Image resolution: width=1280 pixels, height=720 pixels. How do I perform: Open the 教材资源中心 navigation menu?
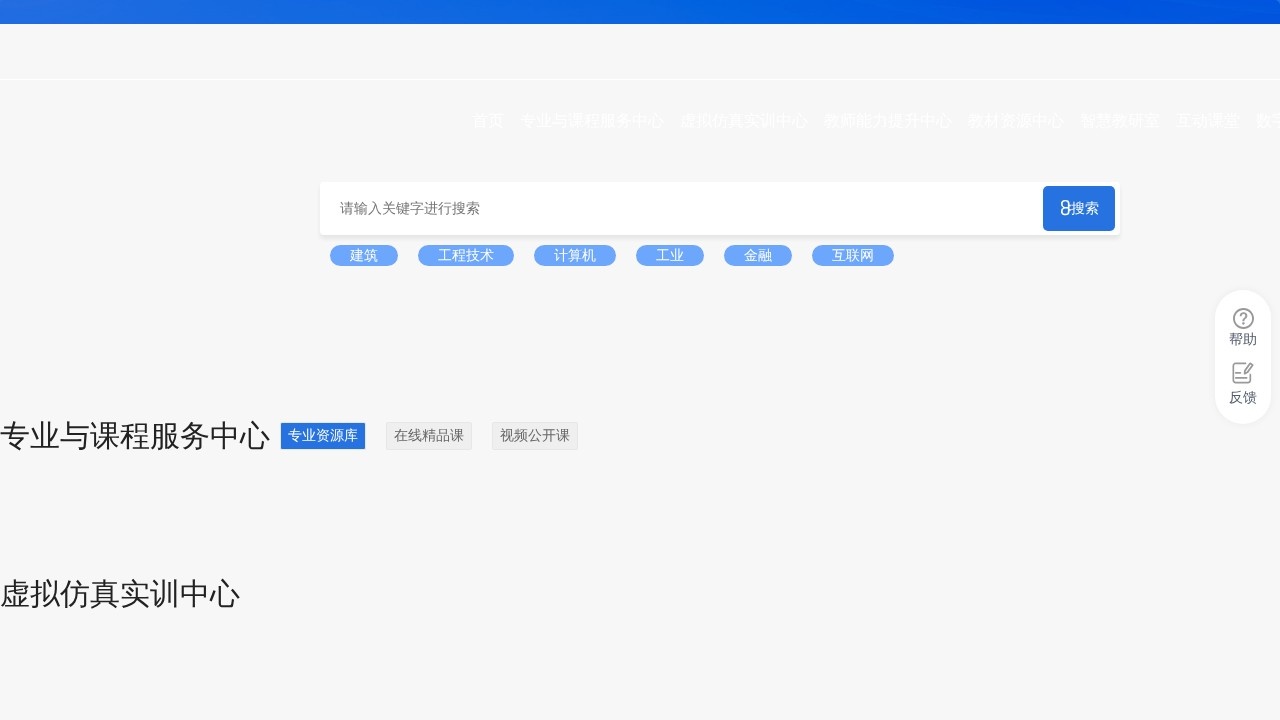pyautogui.click(x=1017, y=121)
